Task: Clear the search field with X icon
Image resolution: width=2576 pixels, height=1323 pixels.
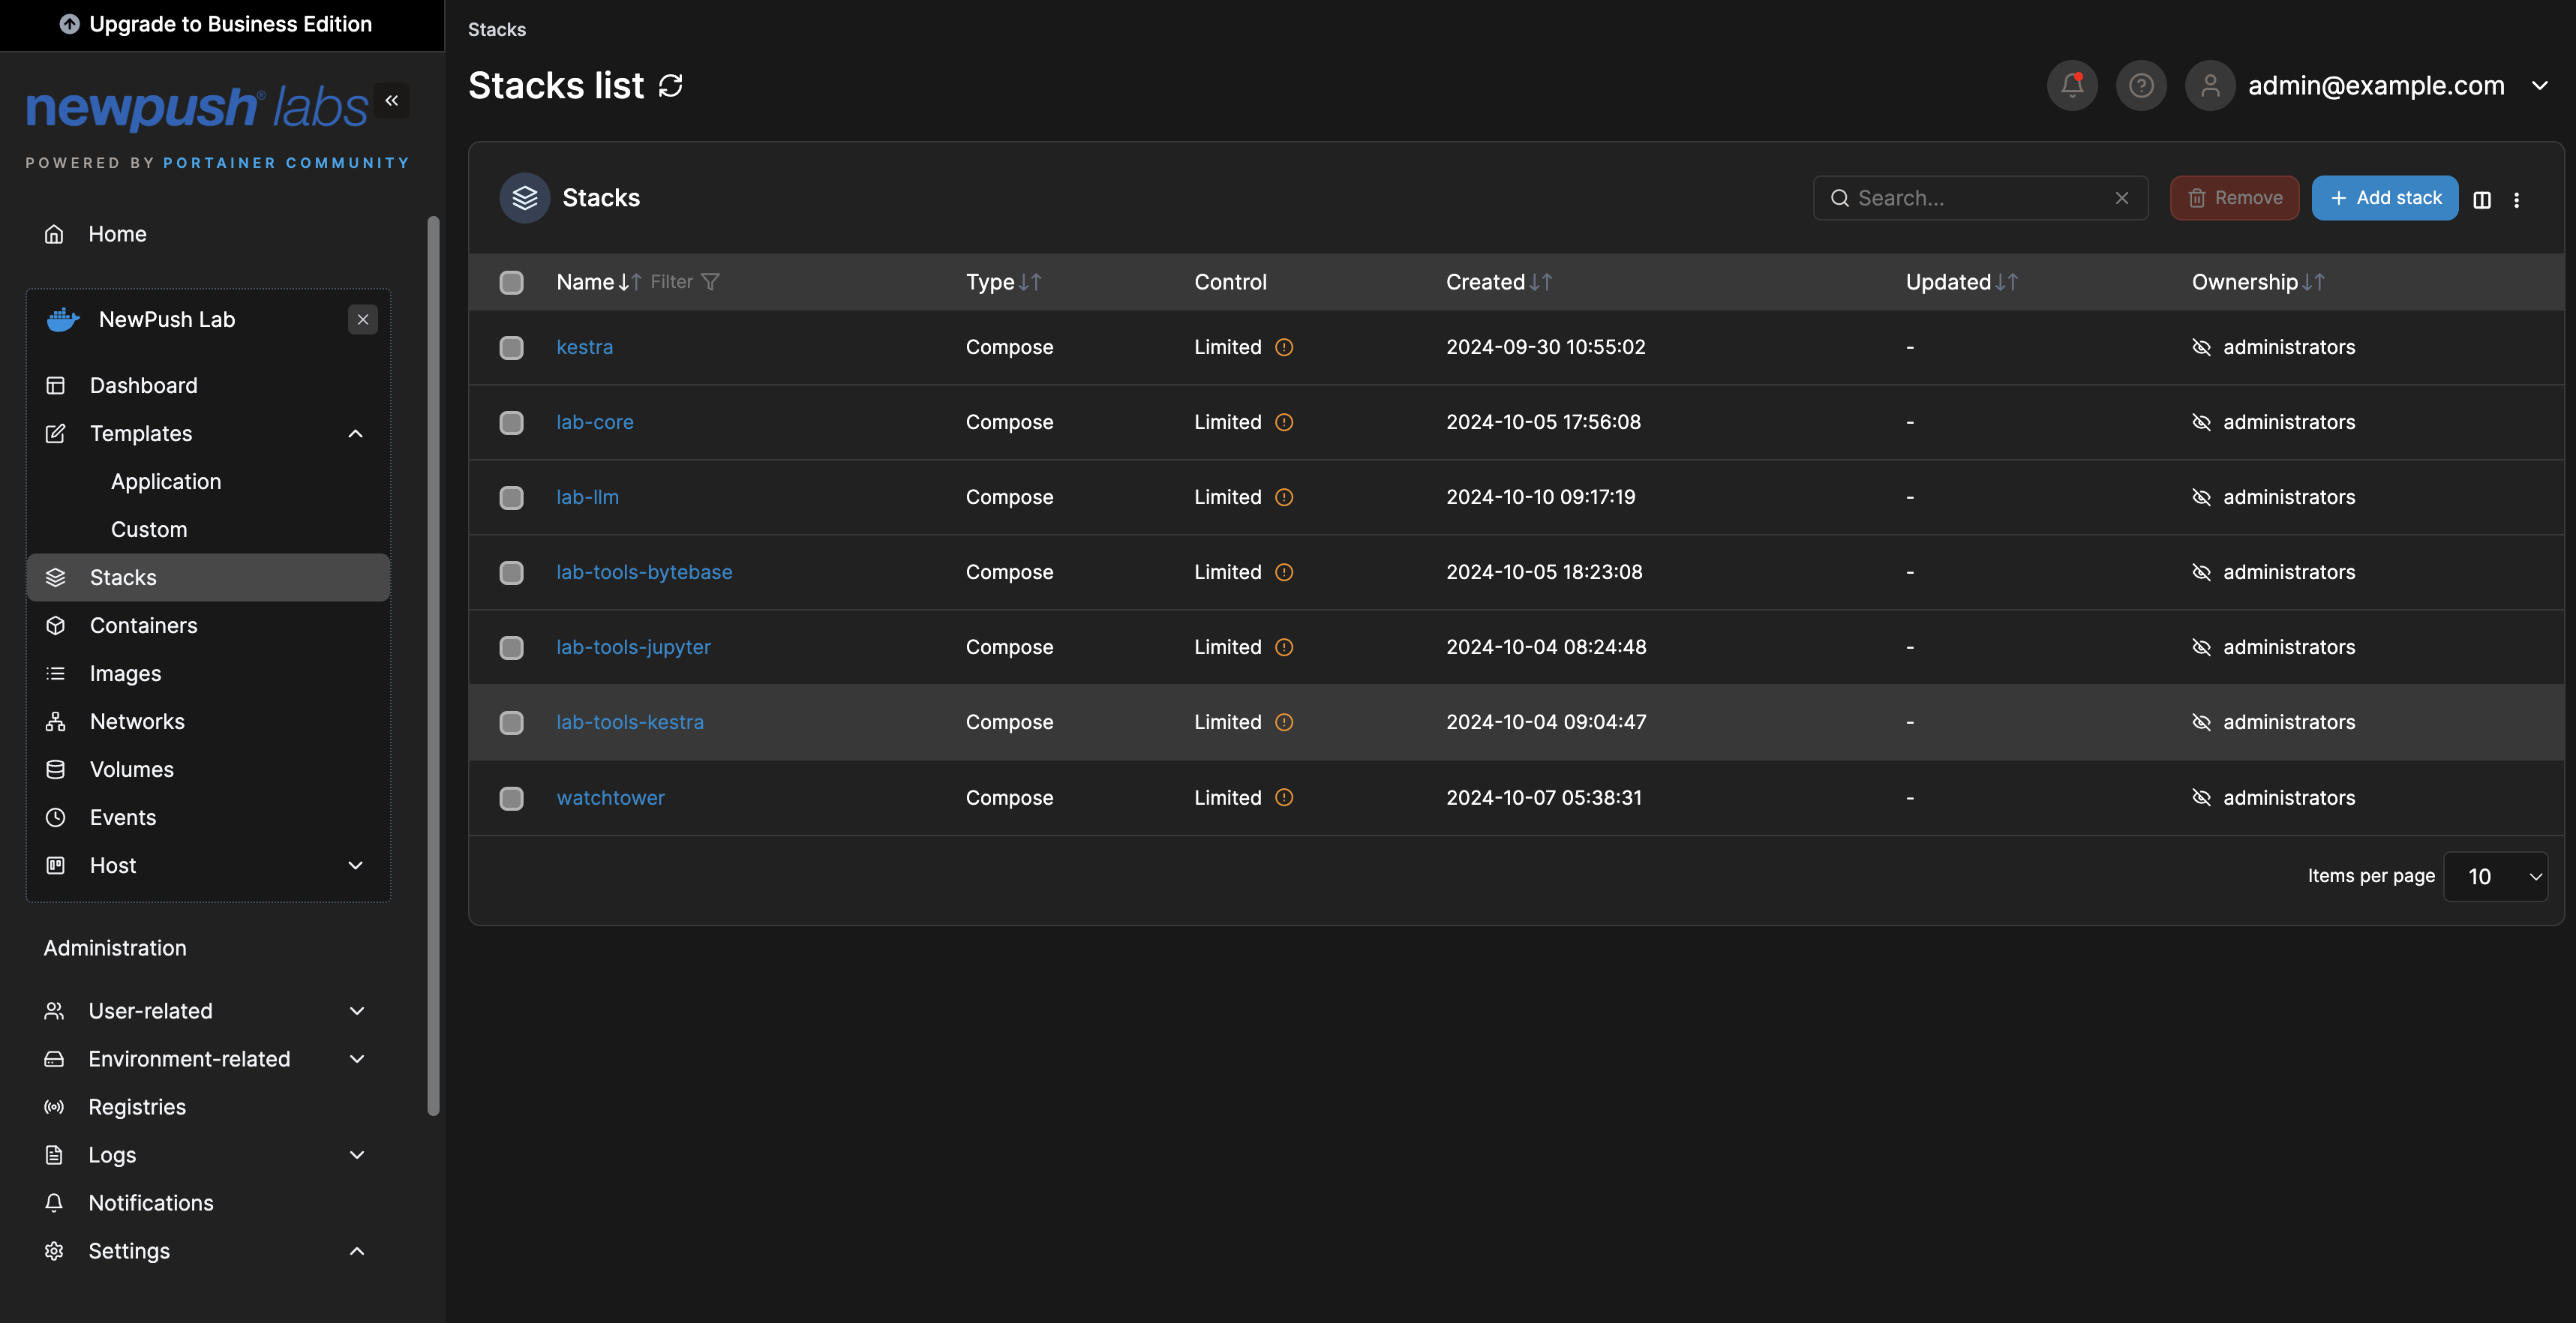Action: [x=2122, y=198]
